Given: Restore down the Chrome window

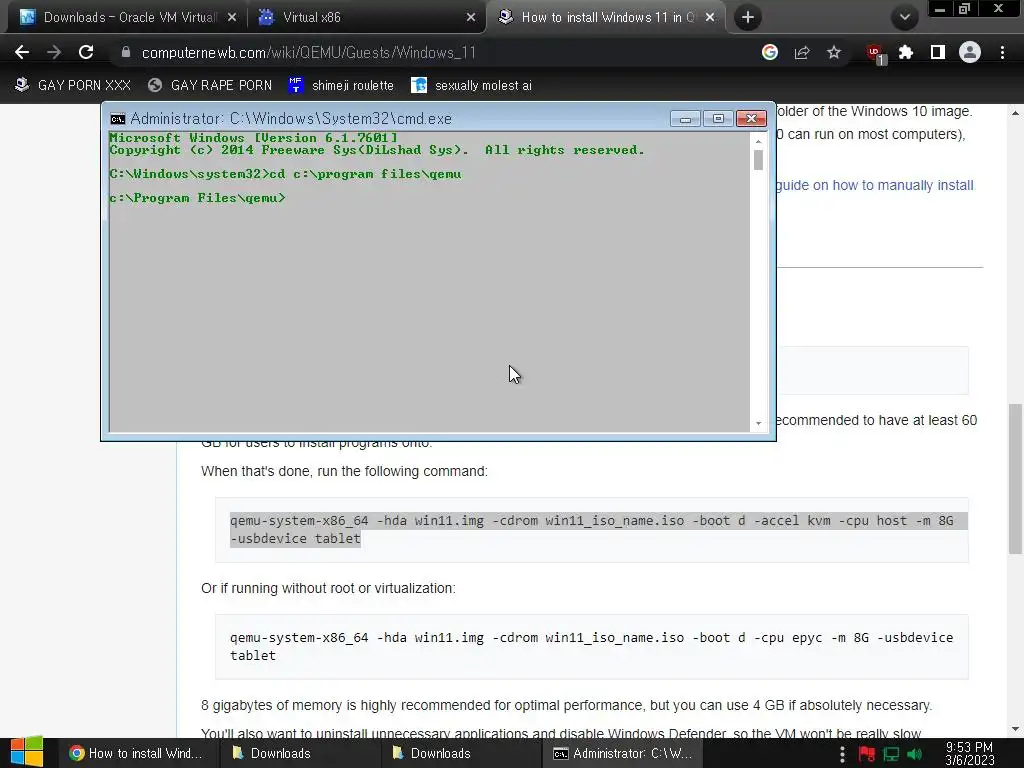Looking at the screenshot, I should point(964,9).
